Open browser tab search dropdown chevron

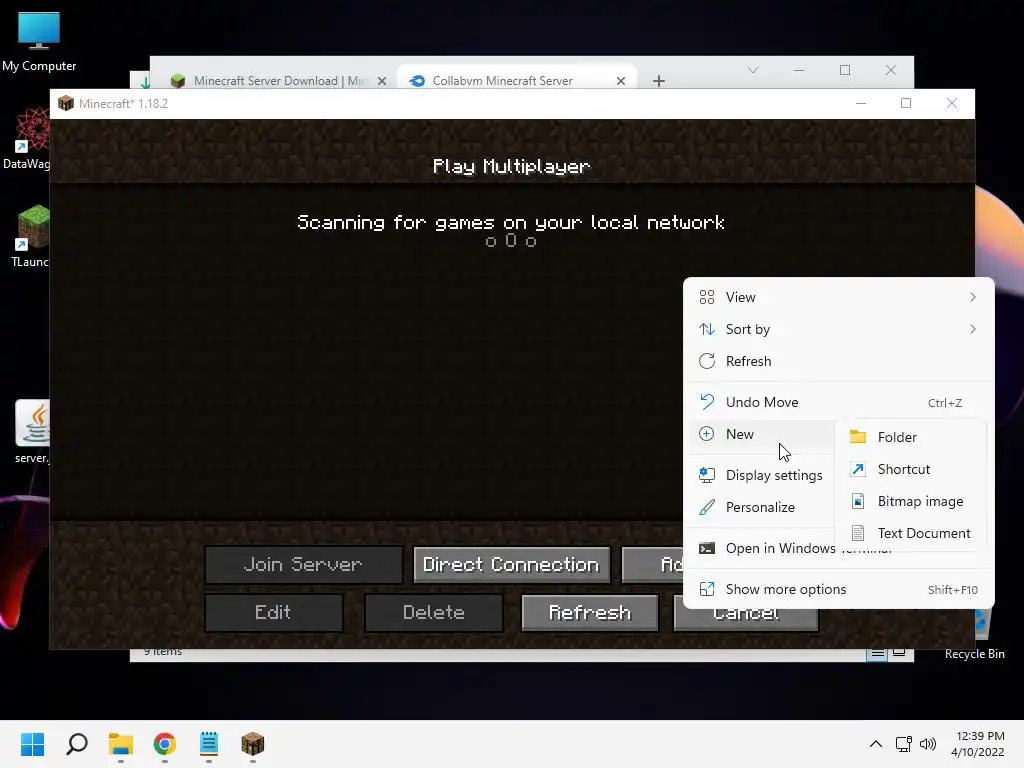click(x=753, y=70)
